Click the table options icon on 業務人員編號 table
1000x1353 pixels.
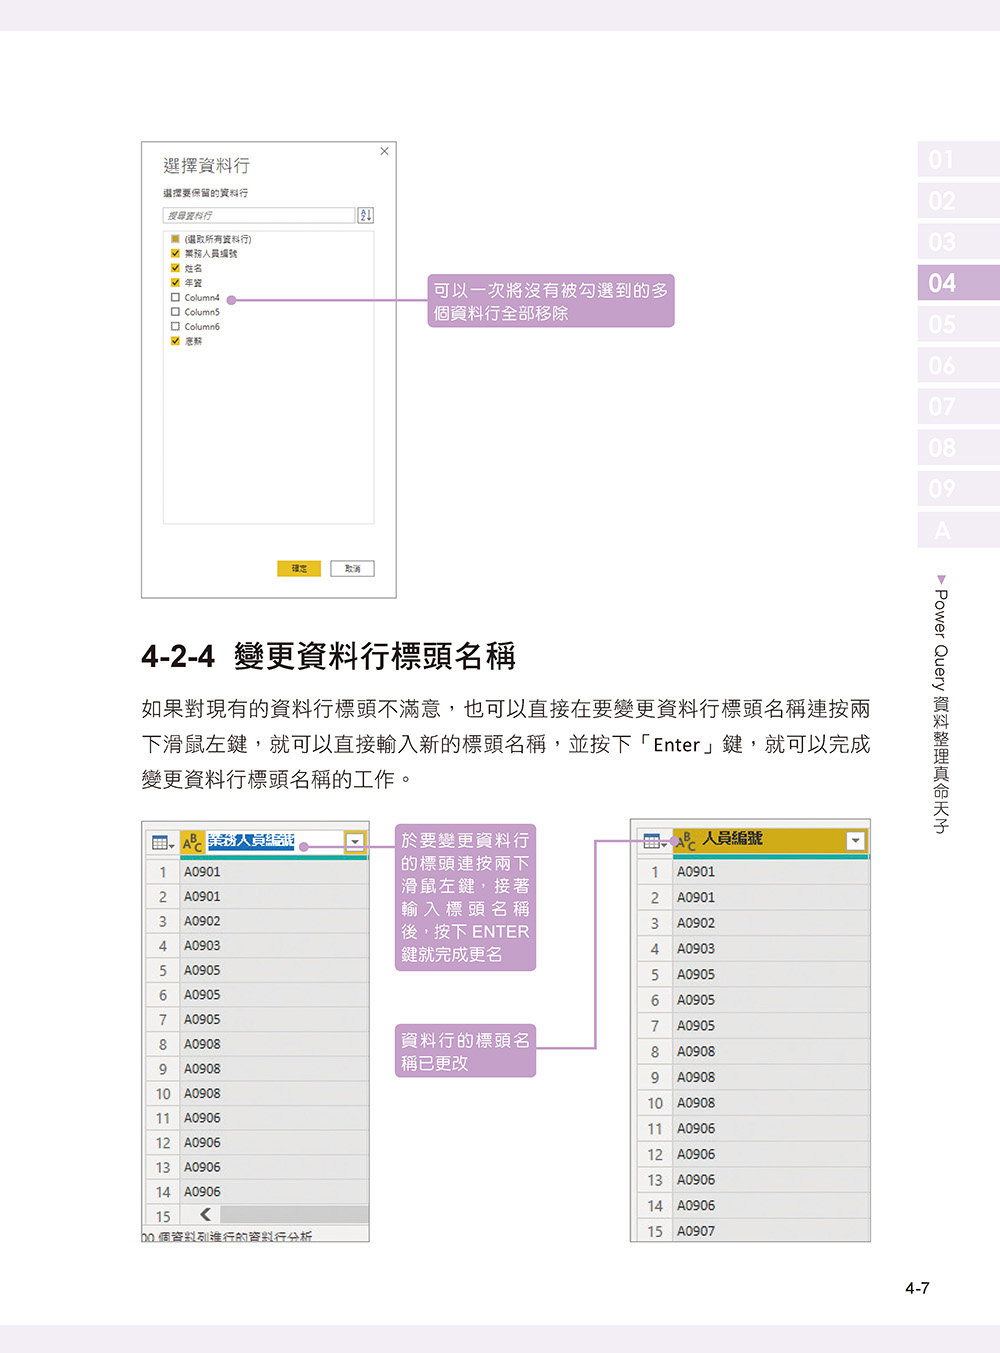159,841
